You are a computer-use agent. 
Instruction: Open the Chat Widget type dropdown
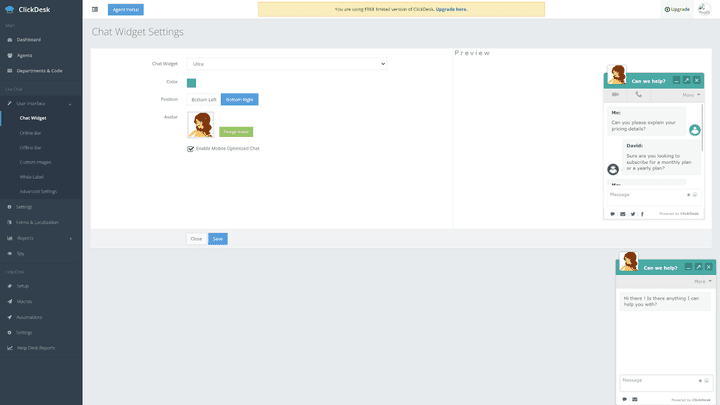(287, 64)
